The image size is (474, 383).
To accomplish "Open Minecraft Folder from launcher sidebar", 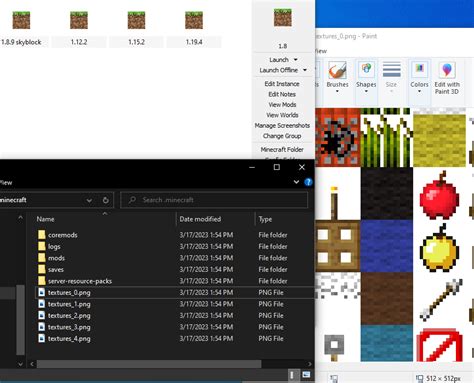I will coord(282,149).
